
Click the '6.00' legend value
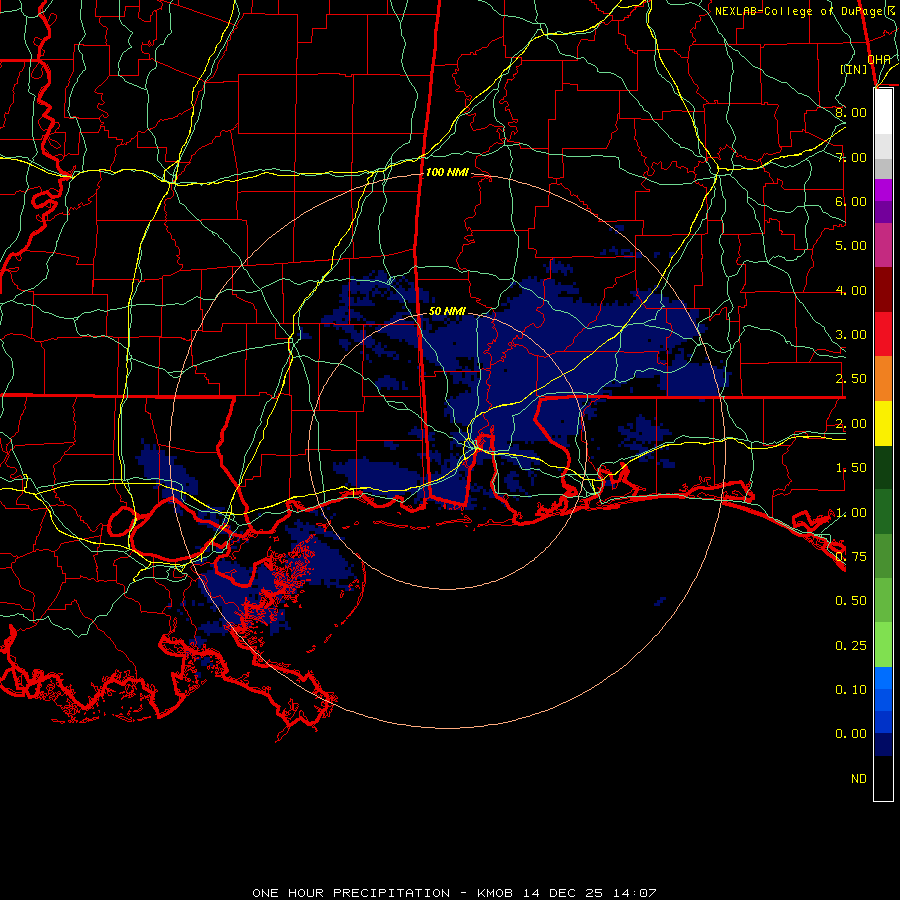coord(851,201)
